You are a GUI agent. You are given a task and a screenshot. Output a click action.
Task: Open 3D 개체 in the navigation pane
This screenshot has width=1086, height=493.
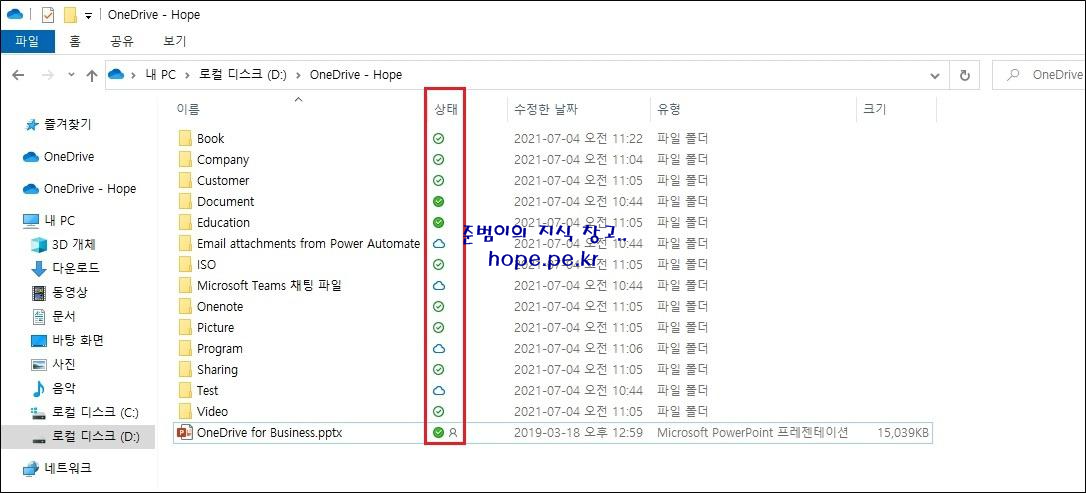click(73, 244)
